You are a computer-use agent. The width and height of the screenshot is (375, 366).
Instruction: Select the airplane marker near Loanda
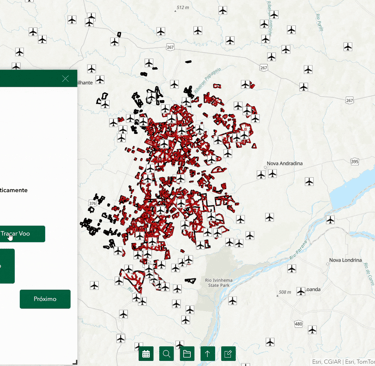[301, 291]
